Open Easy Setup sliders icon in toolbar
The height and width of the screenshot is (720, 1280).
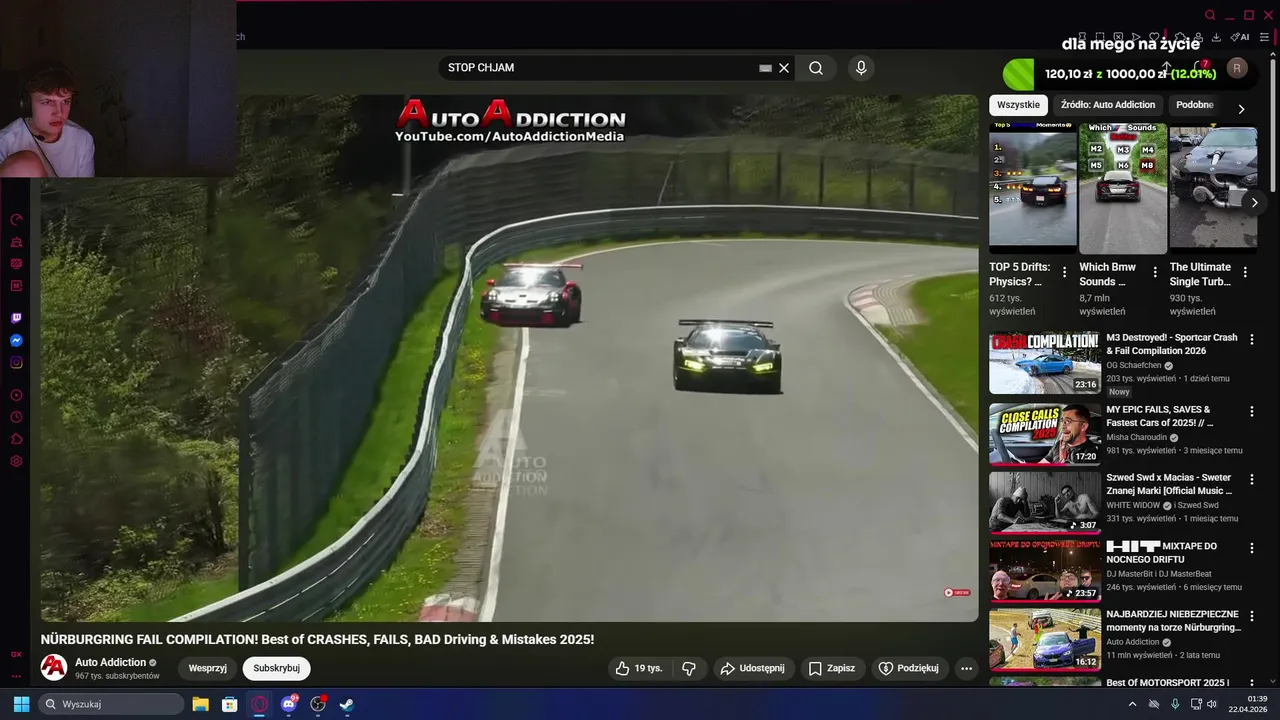tap(1264, 37)
